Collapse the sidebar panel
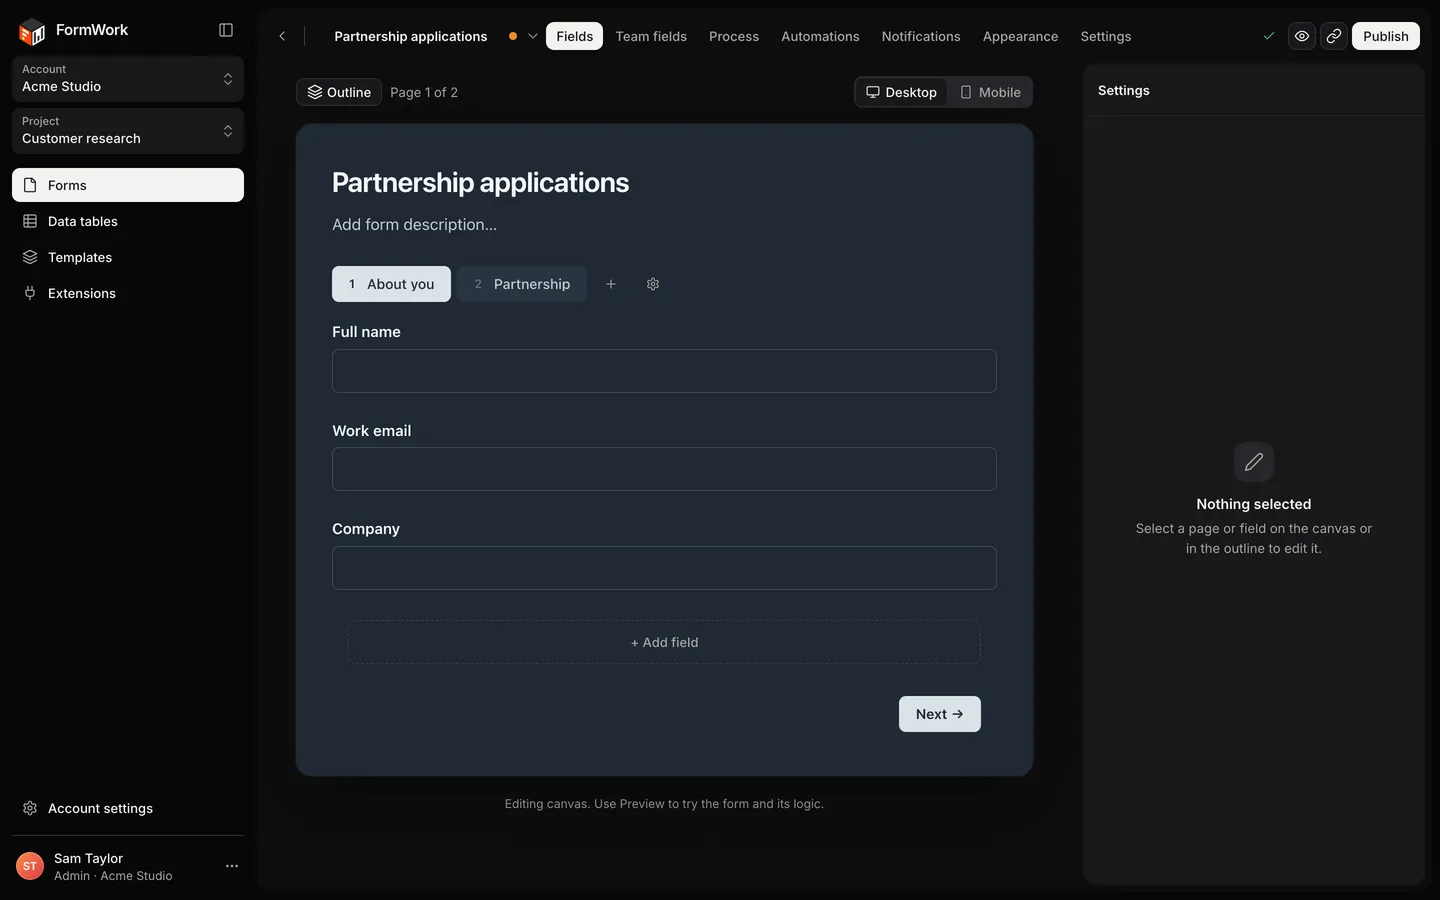The image size is (1440, 900). (x=226, y=30)
